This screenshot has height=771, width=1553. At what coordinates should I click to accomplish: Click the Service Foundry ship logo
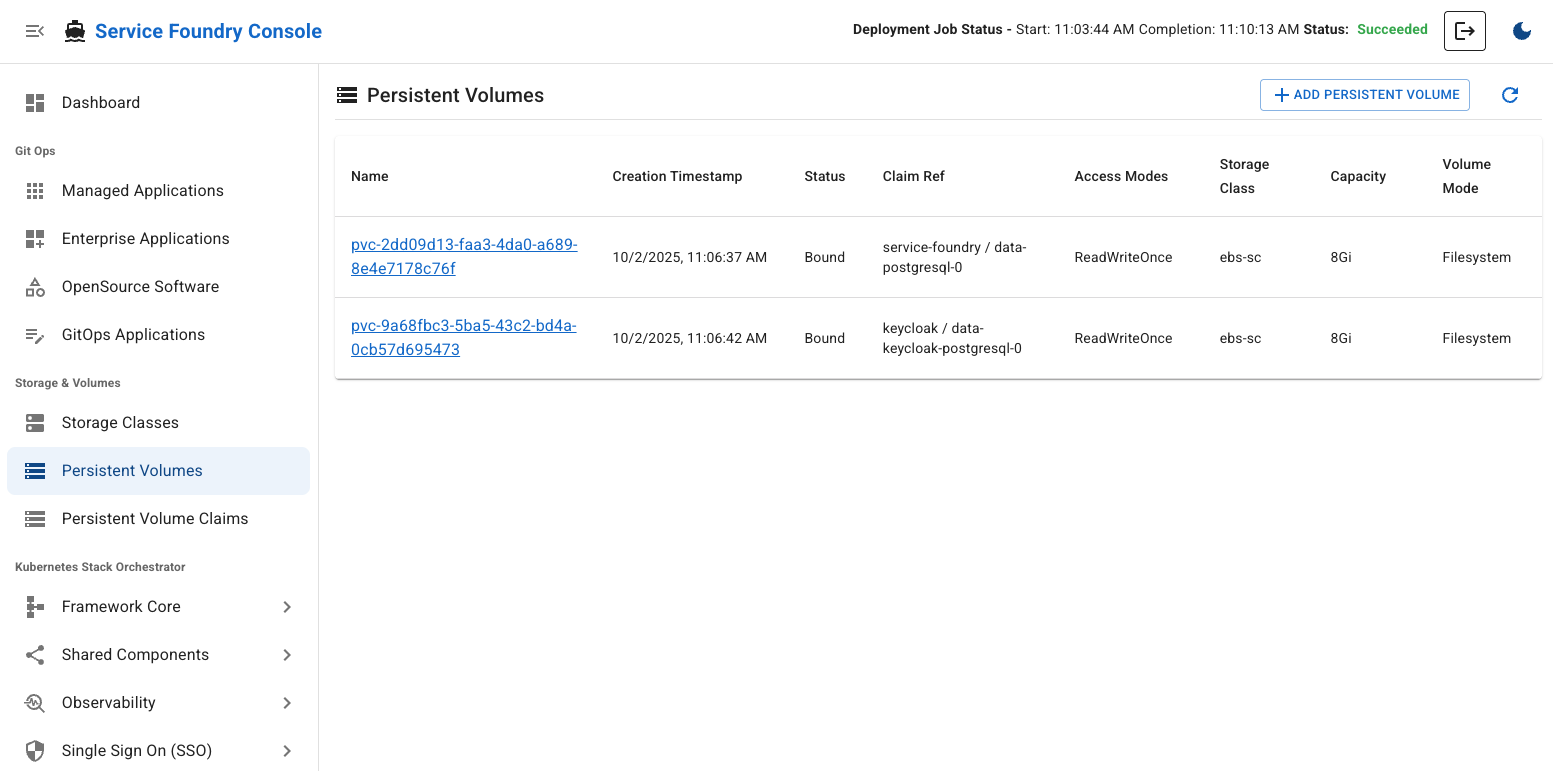[x=73, y=31]
